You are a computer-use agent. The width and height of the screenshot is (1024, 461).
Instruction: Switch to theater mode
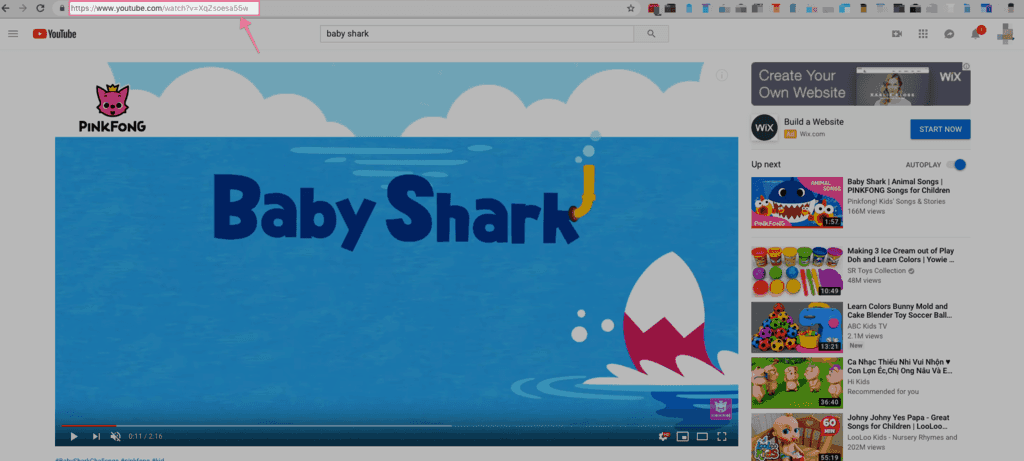pos(702,436)
